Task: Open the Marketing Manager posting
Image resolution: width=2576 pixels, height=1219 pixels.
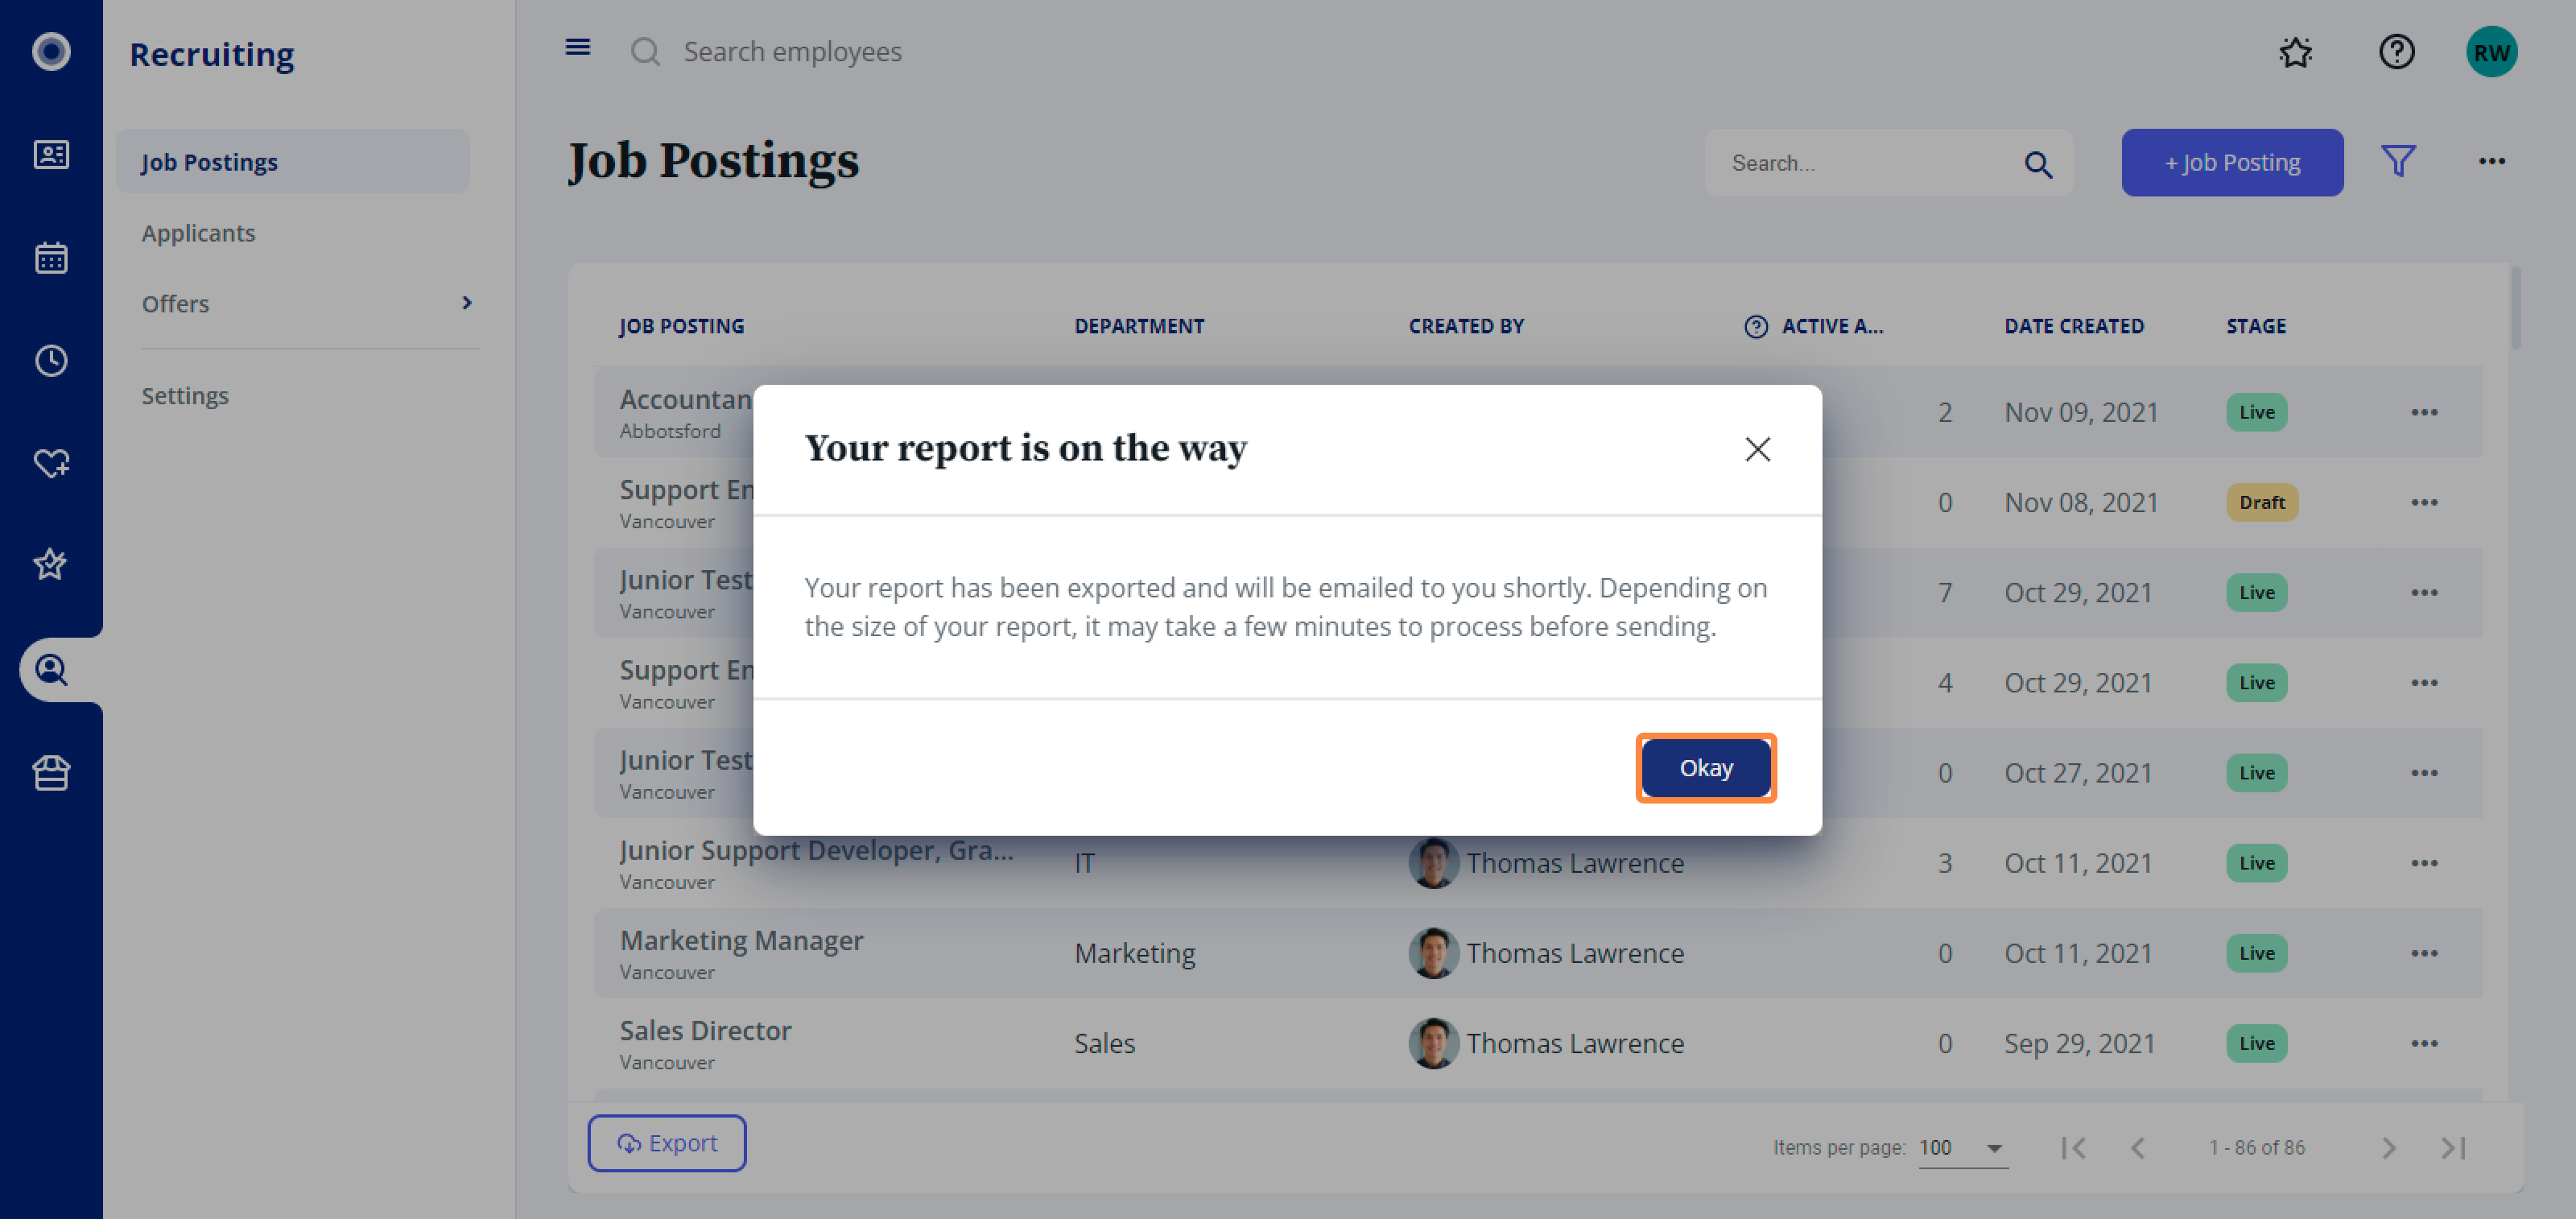Action: click(x=741, y=941)
